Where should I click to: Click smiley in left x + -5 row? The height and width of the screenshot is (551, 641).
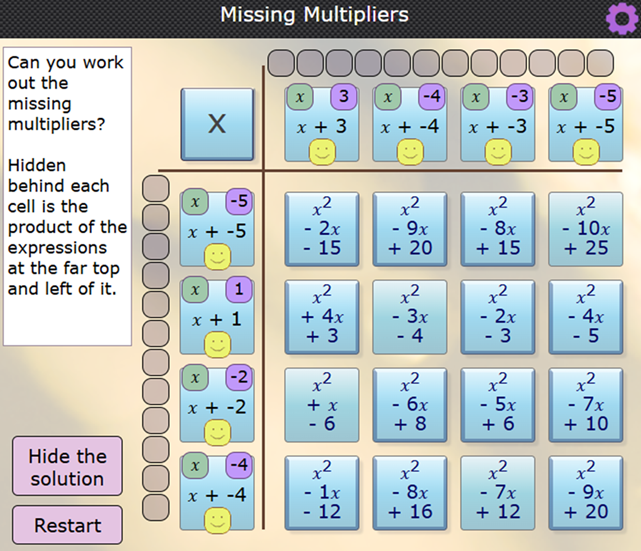tap(217, 257)
